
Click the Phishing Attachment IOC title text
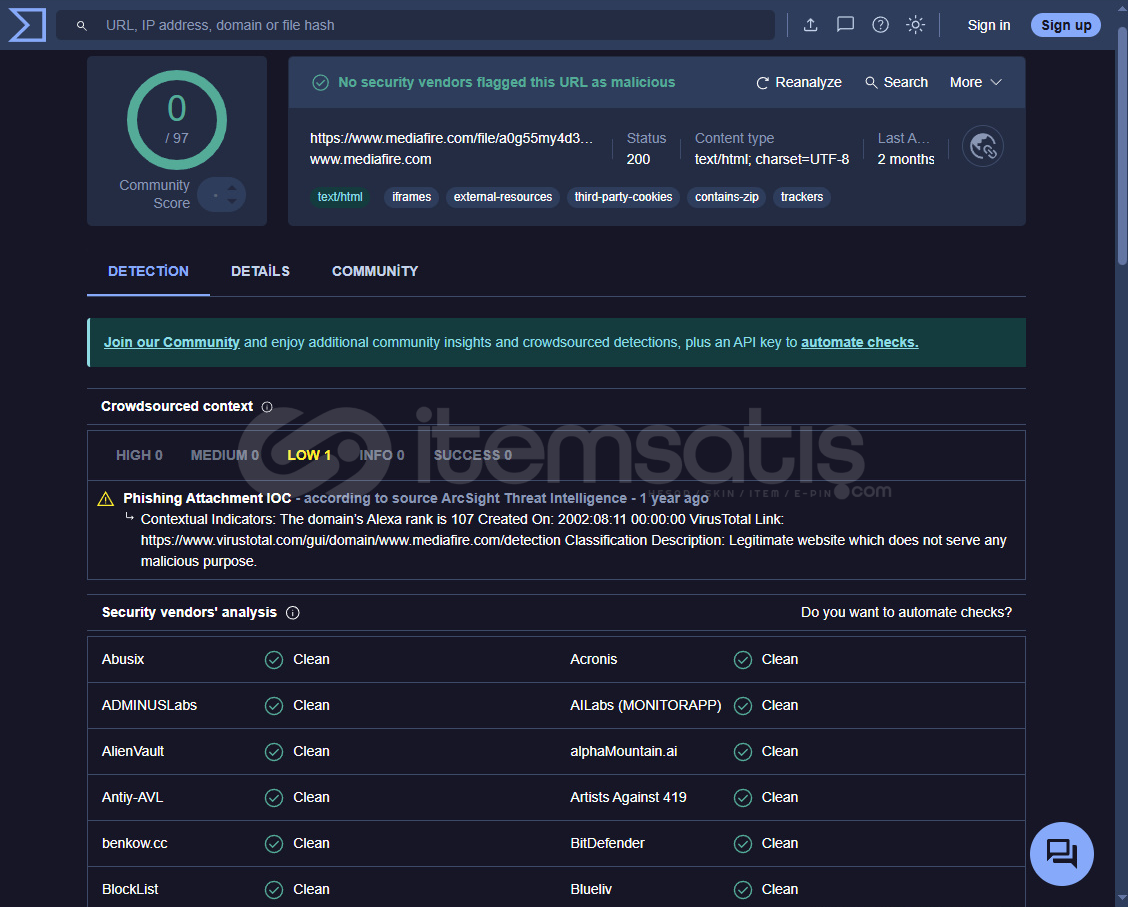207,498
